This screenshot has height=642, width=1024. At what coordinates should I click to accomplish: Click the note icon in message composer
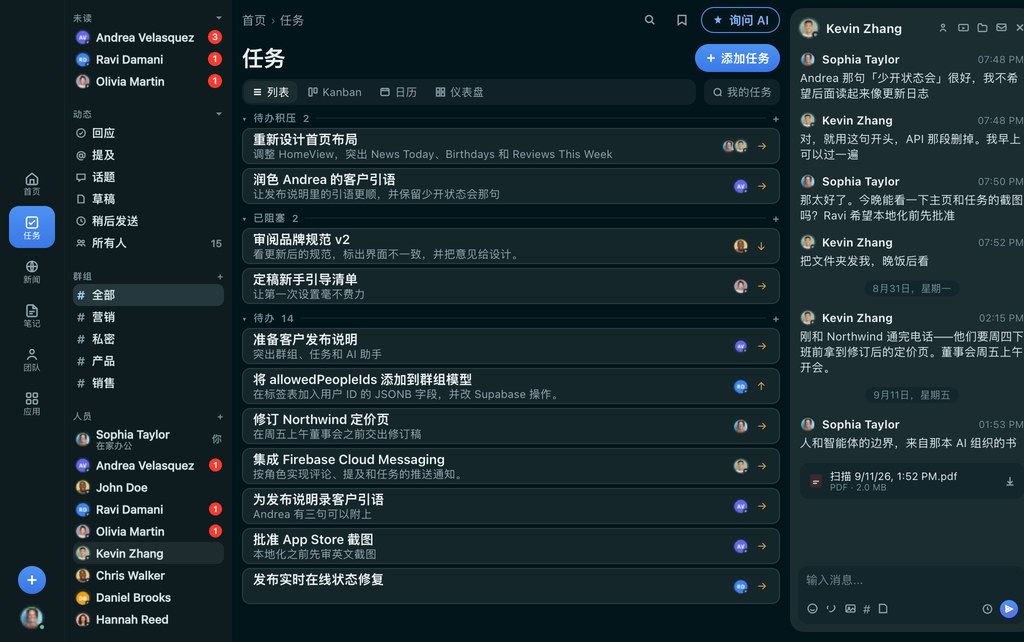click(883, 609)
